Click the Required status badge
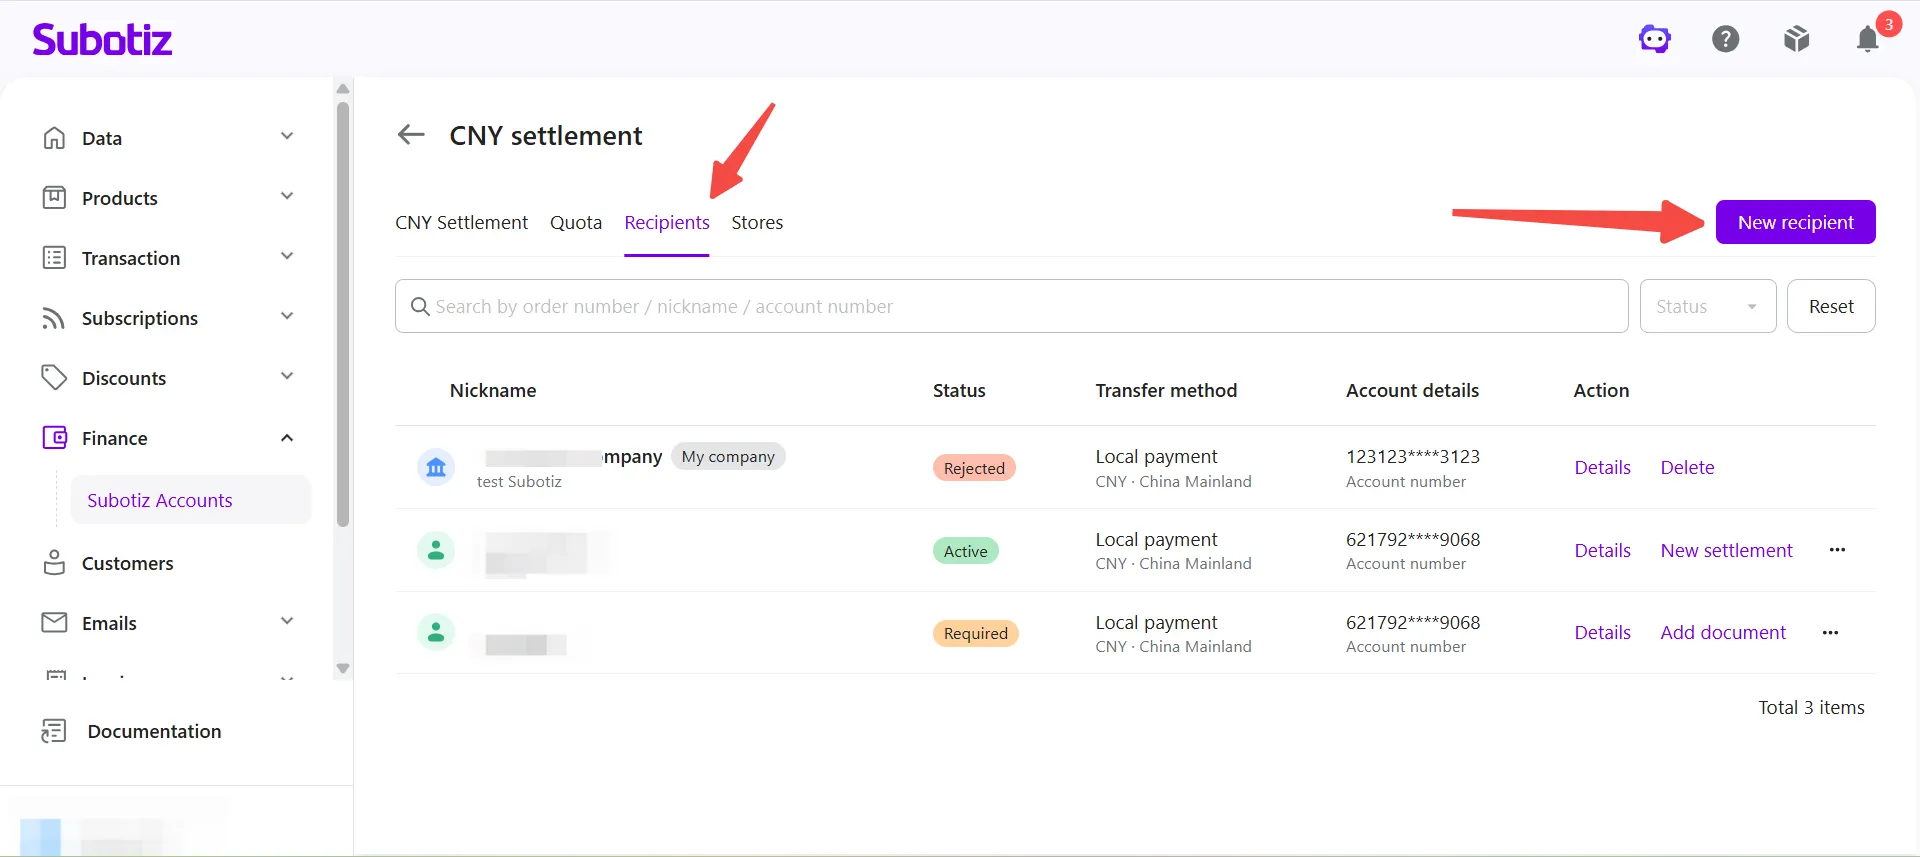This screenshot has height=857, width=1920. tap(975, 633)
